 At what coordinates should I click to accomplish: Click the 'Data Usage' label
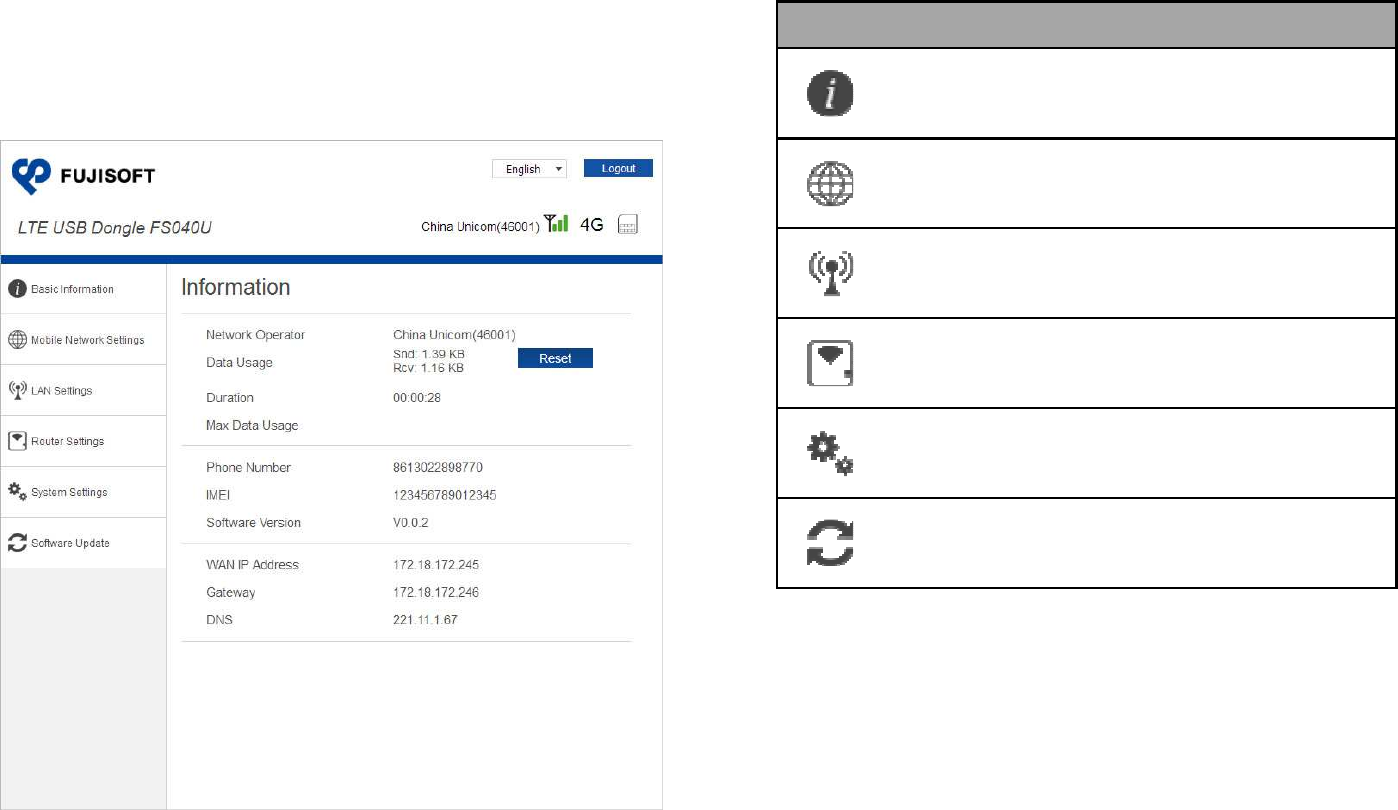[x=239, y=362]
